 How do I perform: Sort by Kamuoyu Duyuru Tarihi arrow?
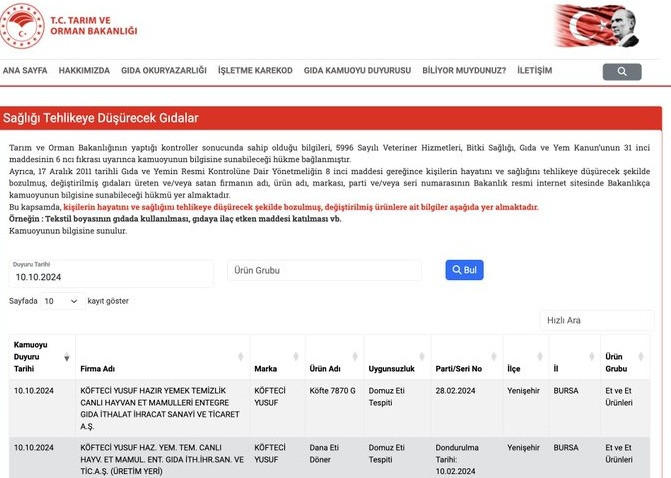[x=67, y=357]
